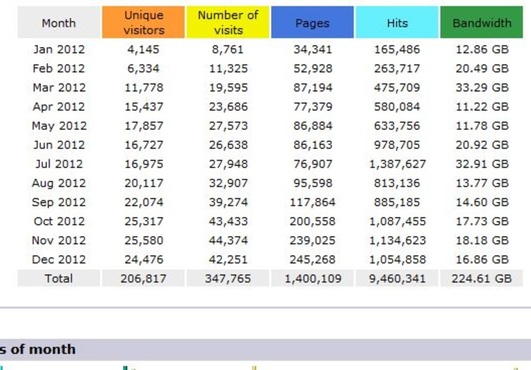Click bandwidth value 33.29 GB
This screenshot has height=370, width=531.
[482, 88]
